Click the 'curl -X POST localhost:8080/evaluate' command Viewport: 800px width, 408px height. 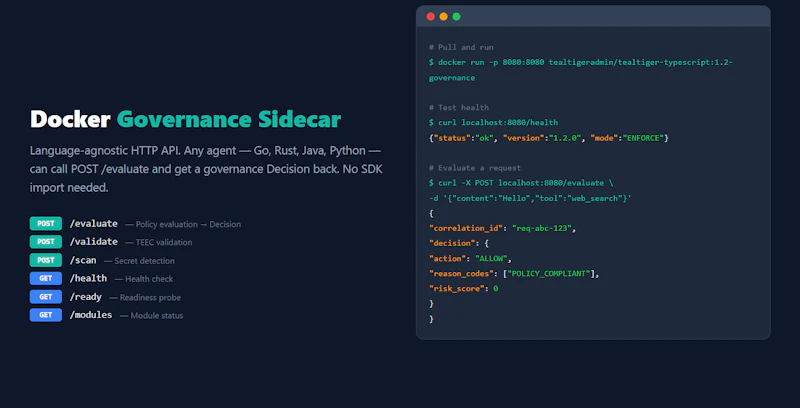tap(521, 183)
